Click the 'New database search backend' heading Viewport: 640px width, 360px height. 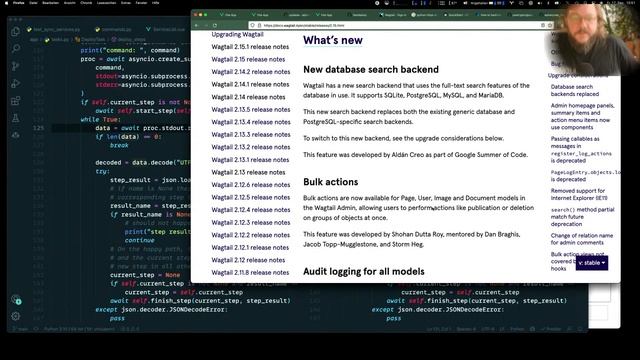coord(371,69)
